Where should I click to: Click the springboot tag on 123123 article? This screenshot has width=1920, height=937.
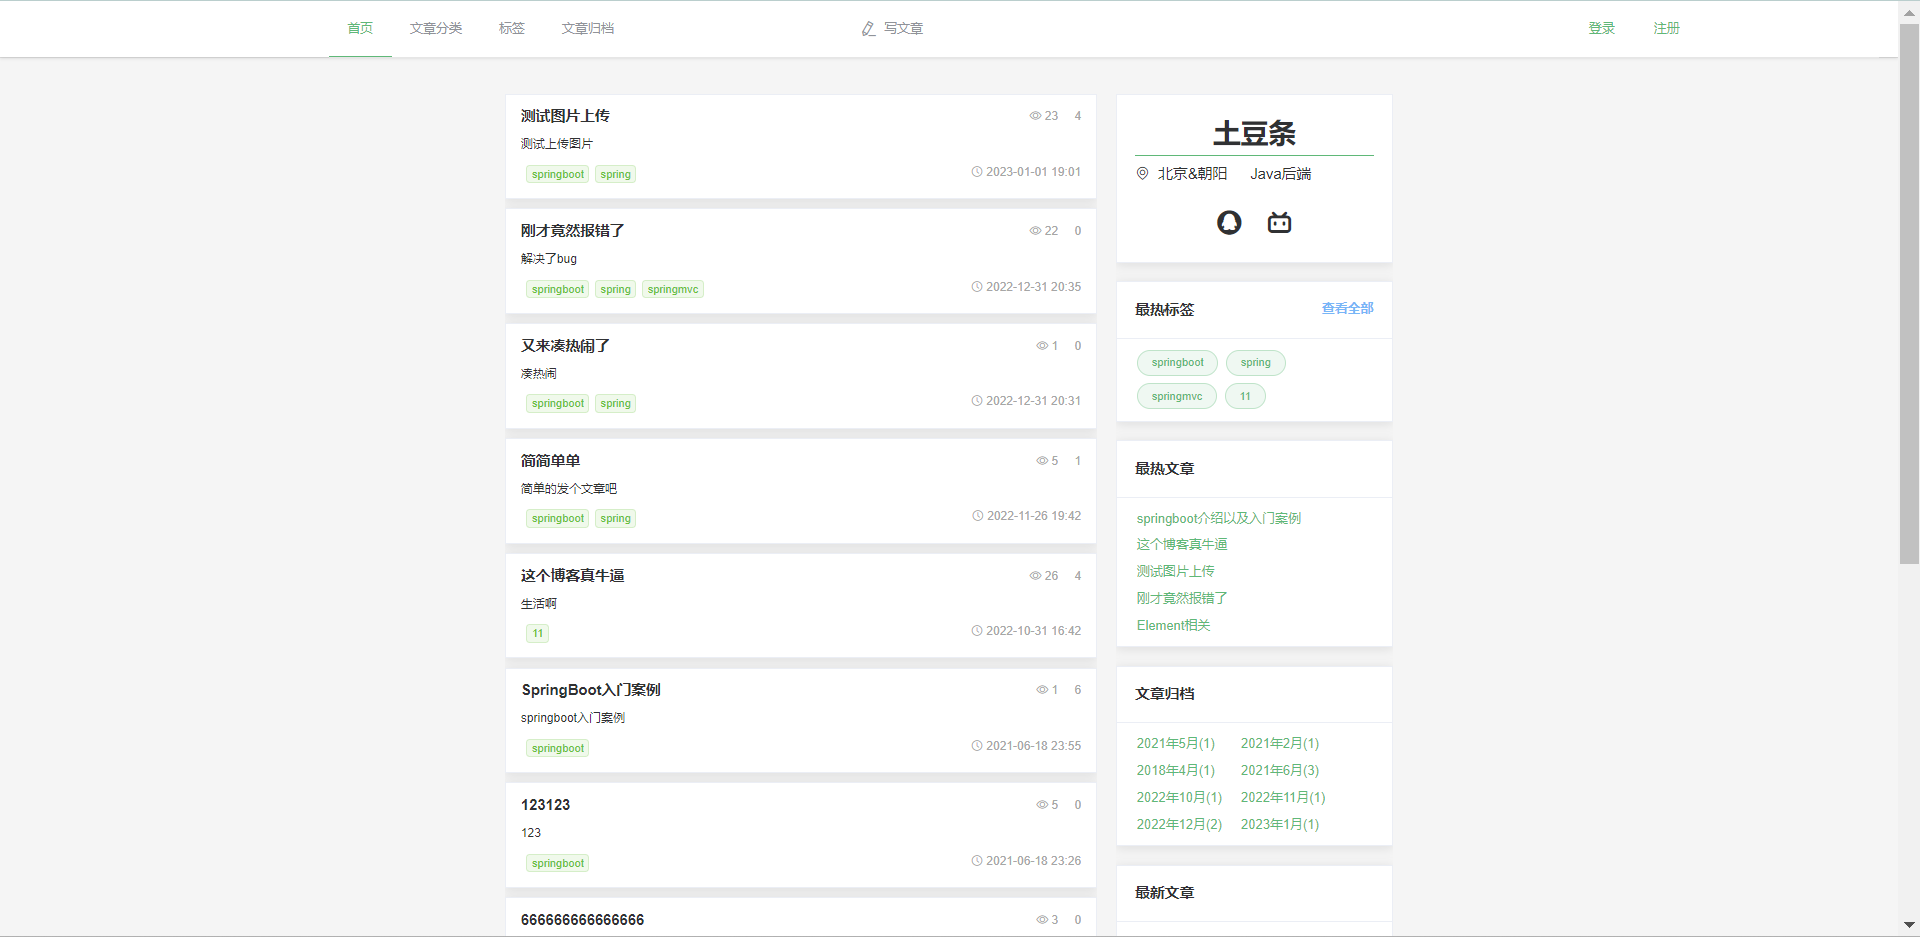click(558, 863)
